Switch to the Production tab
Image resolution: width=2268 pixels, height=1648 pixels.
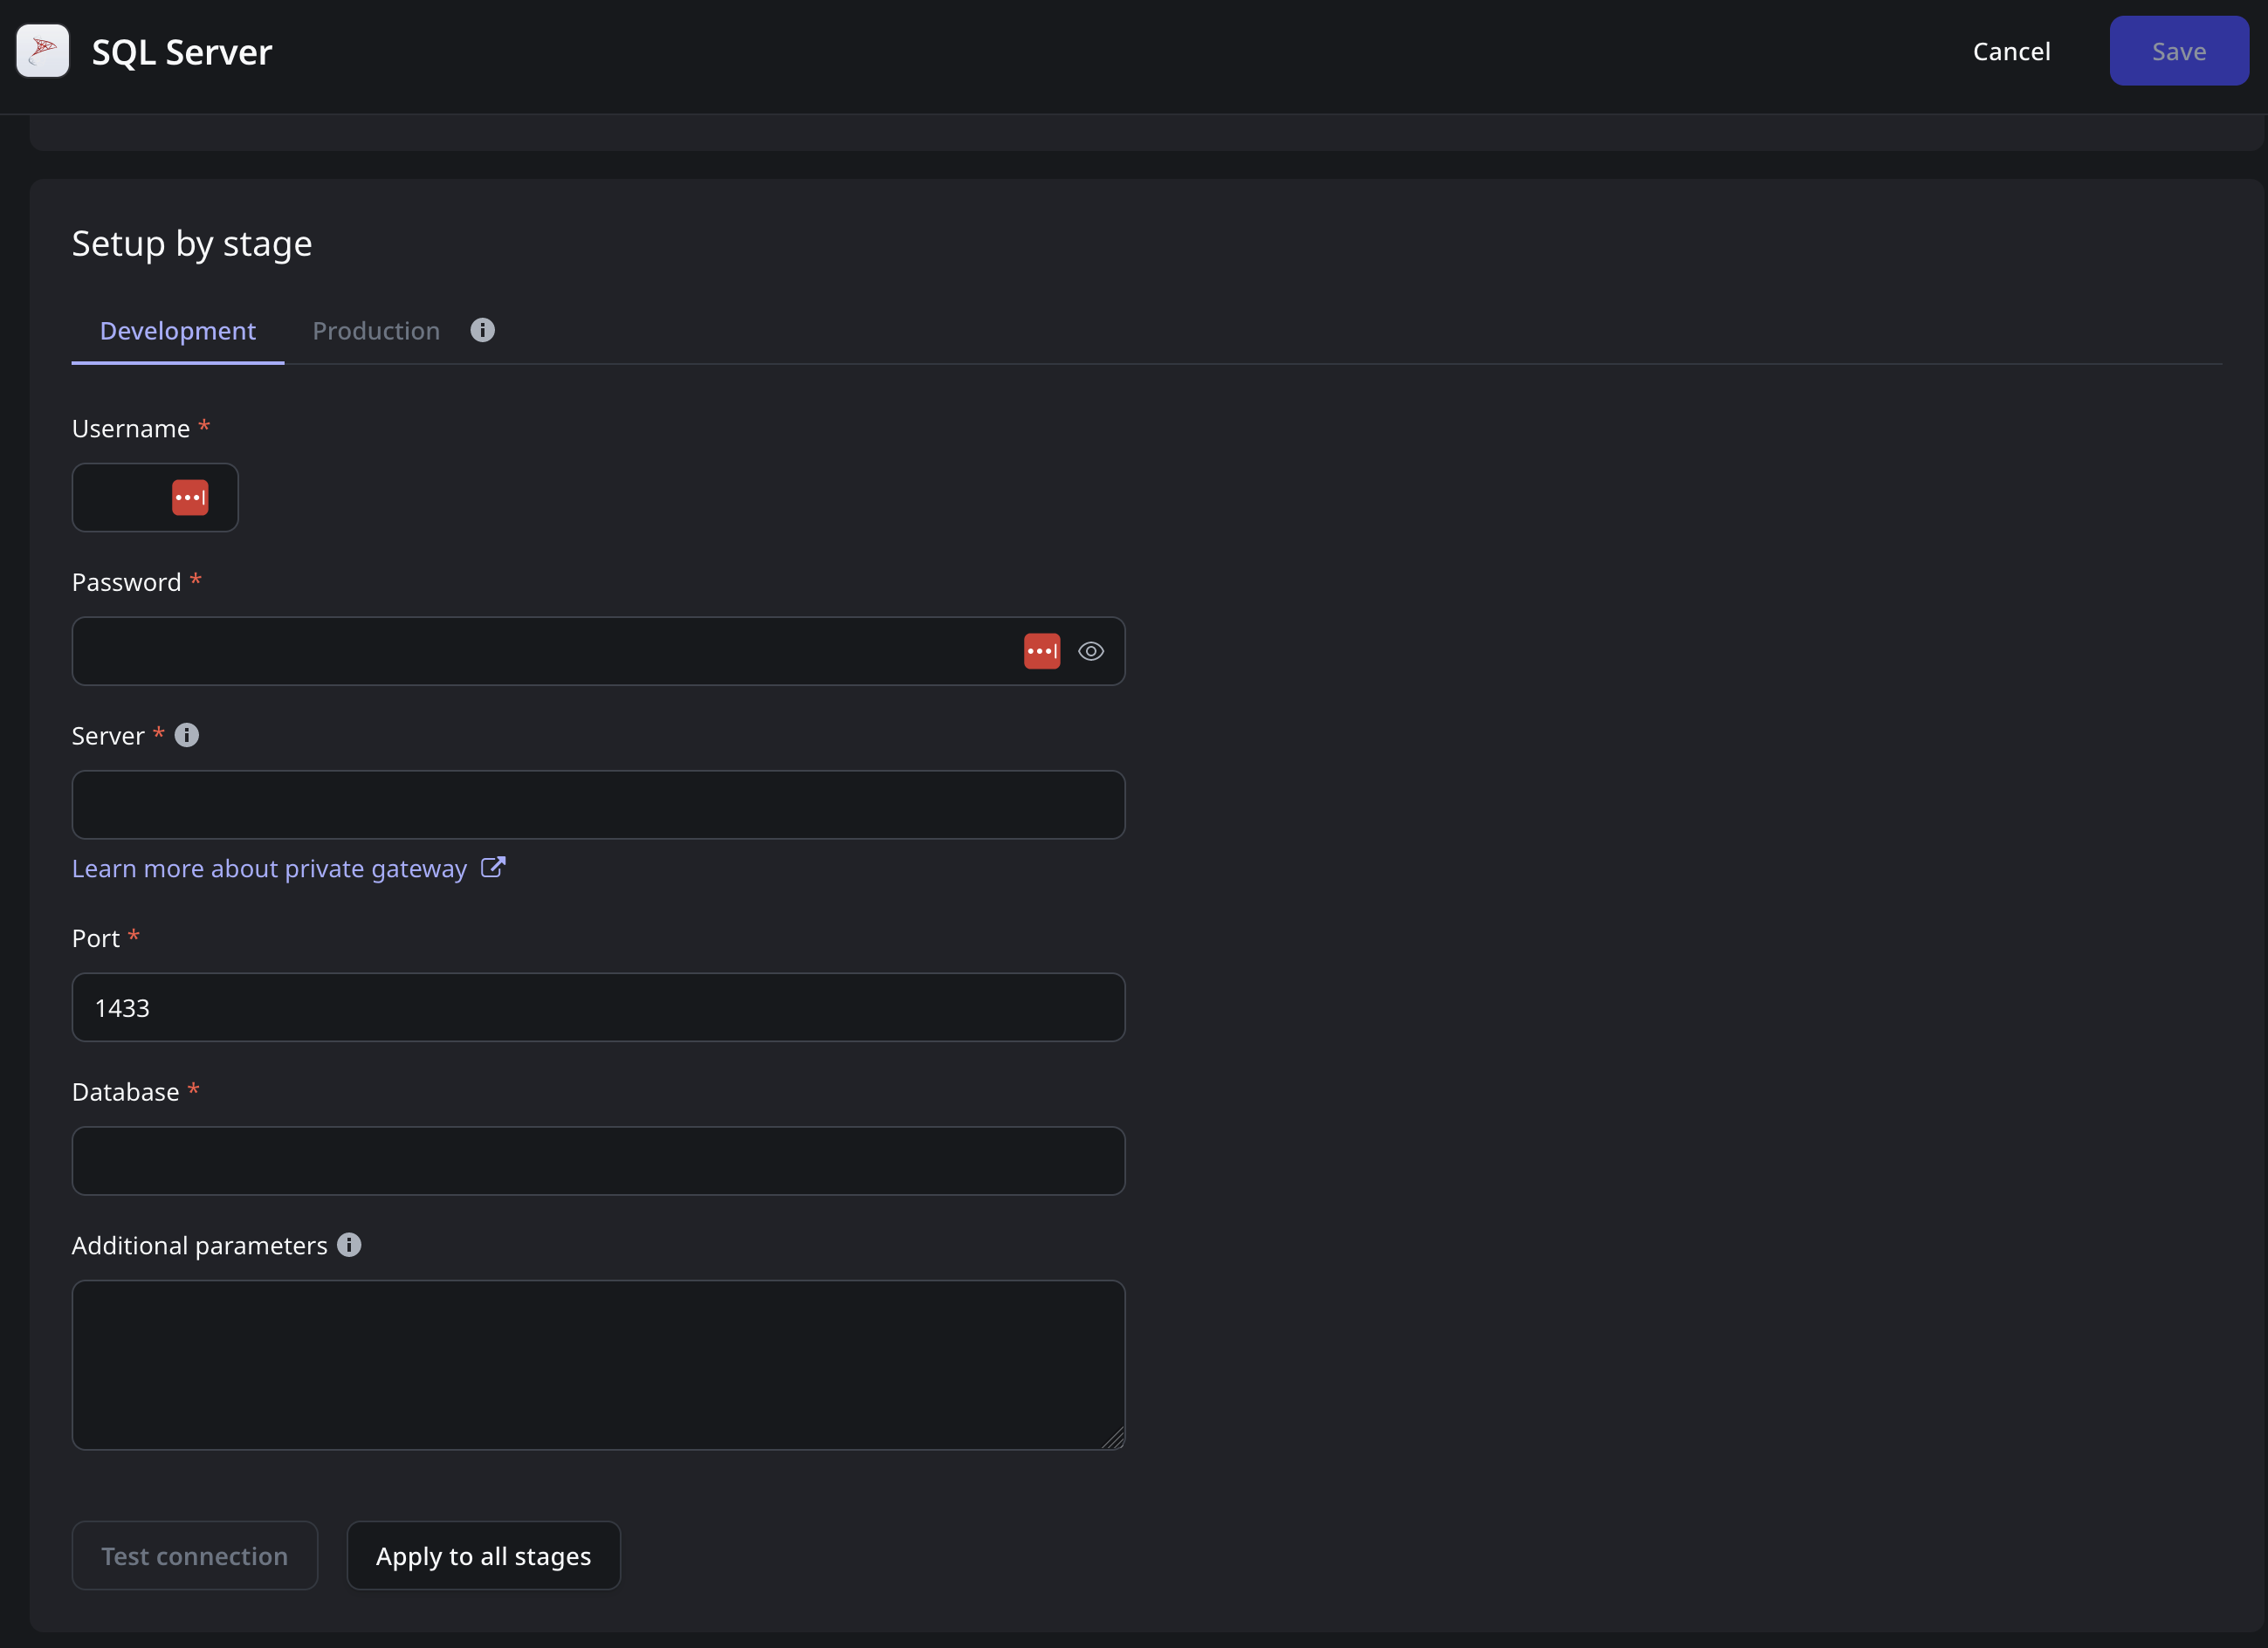(376, 331)
